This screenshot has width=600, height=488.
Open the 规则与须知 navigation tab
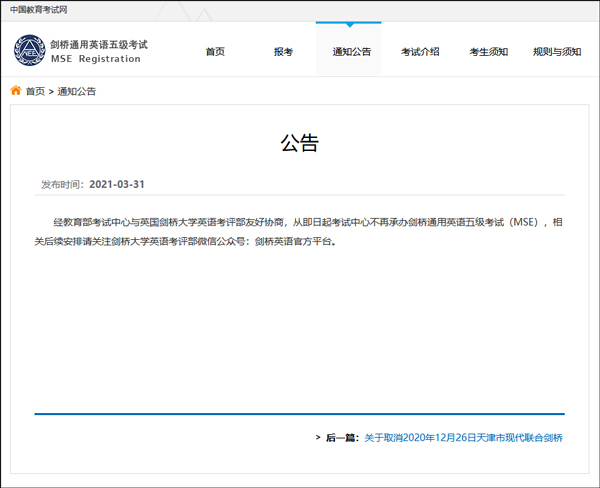(557, 52)
